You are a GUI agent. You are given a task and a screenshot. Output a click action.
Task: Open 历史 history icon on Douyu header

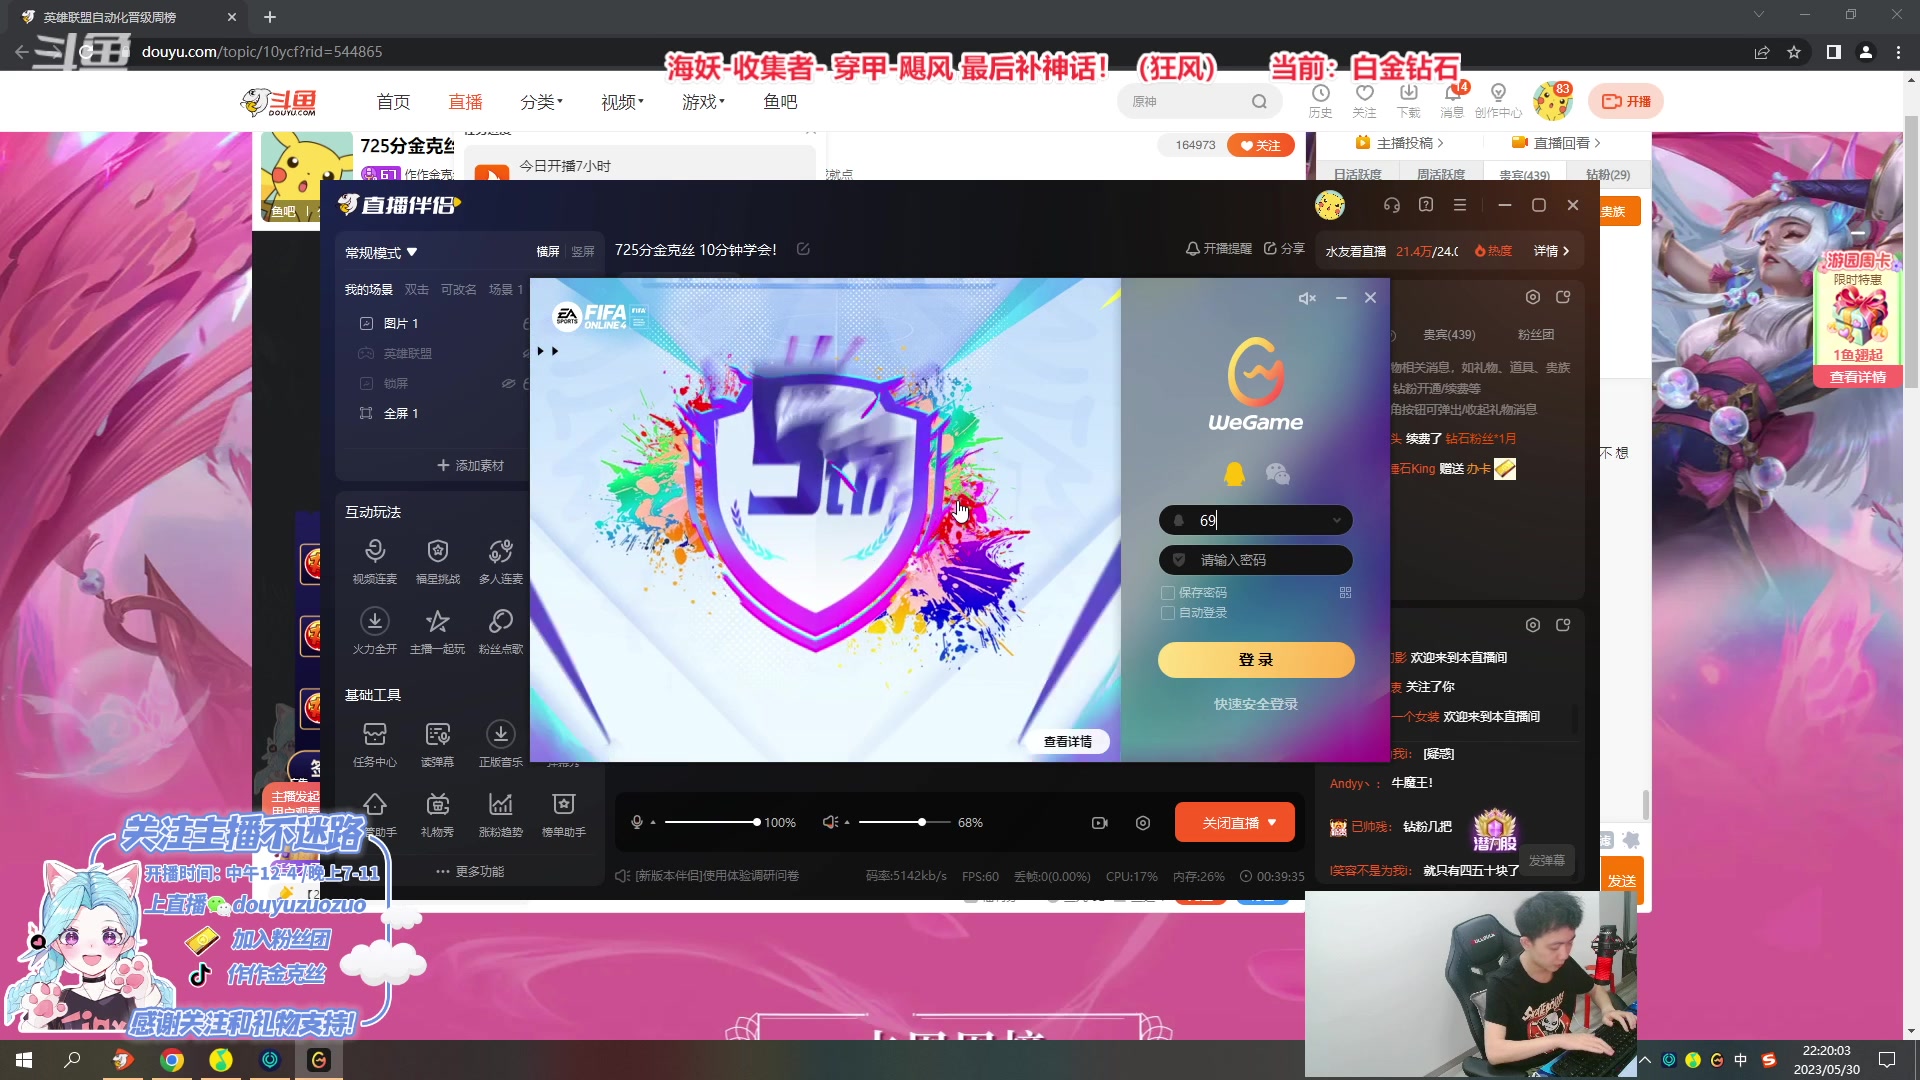pos(1320,101)
